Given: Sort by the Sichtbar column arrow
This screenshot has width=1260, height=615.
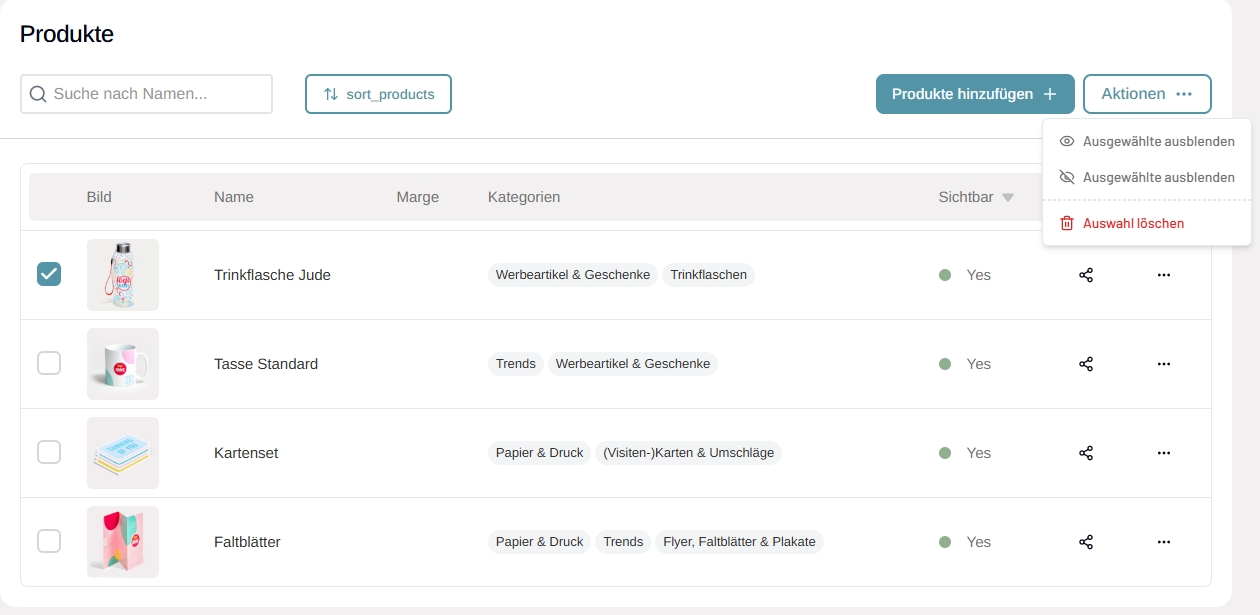Looking at the screenshot, I should click(x=1008, y=198).
